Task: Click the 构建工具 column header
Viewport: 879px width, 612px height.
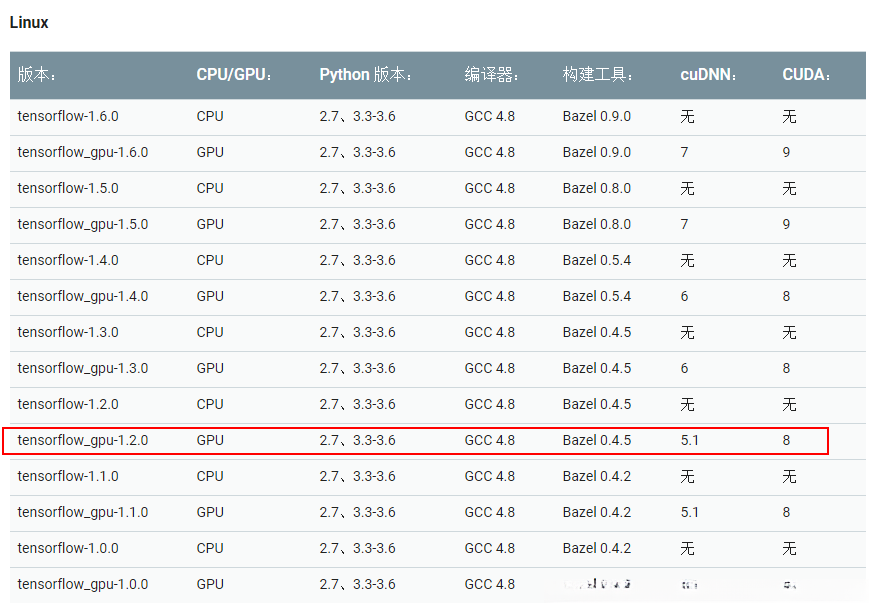Action: coord(599,75)
